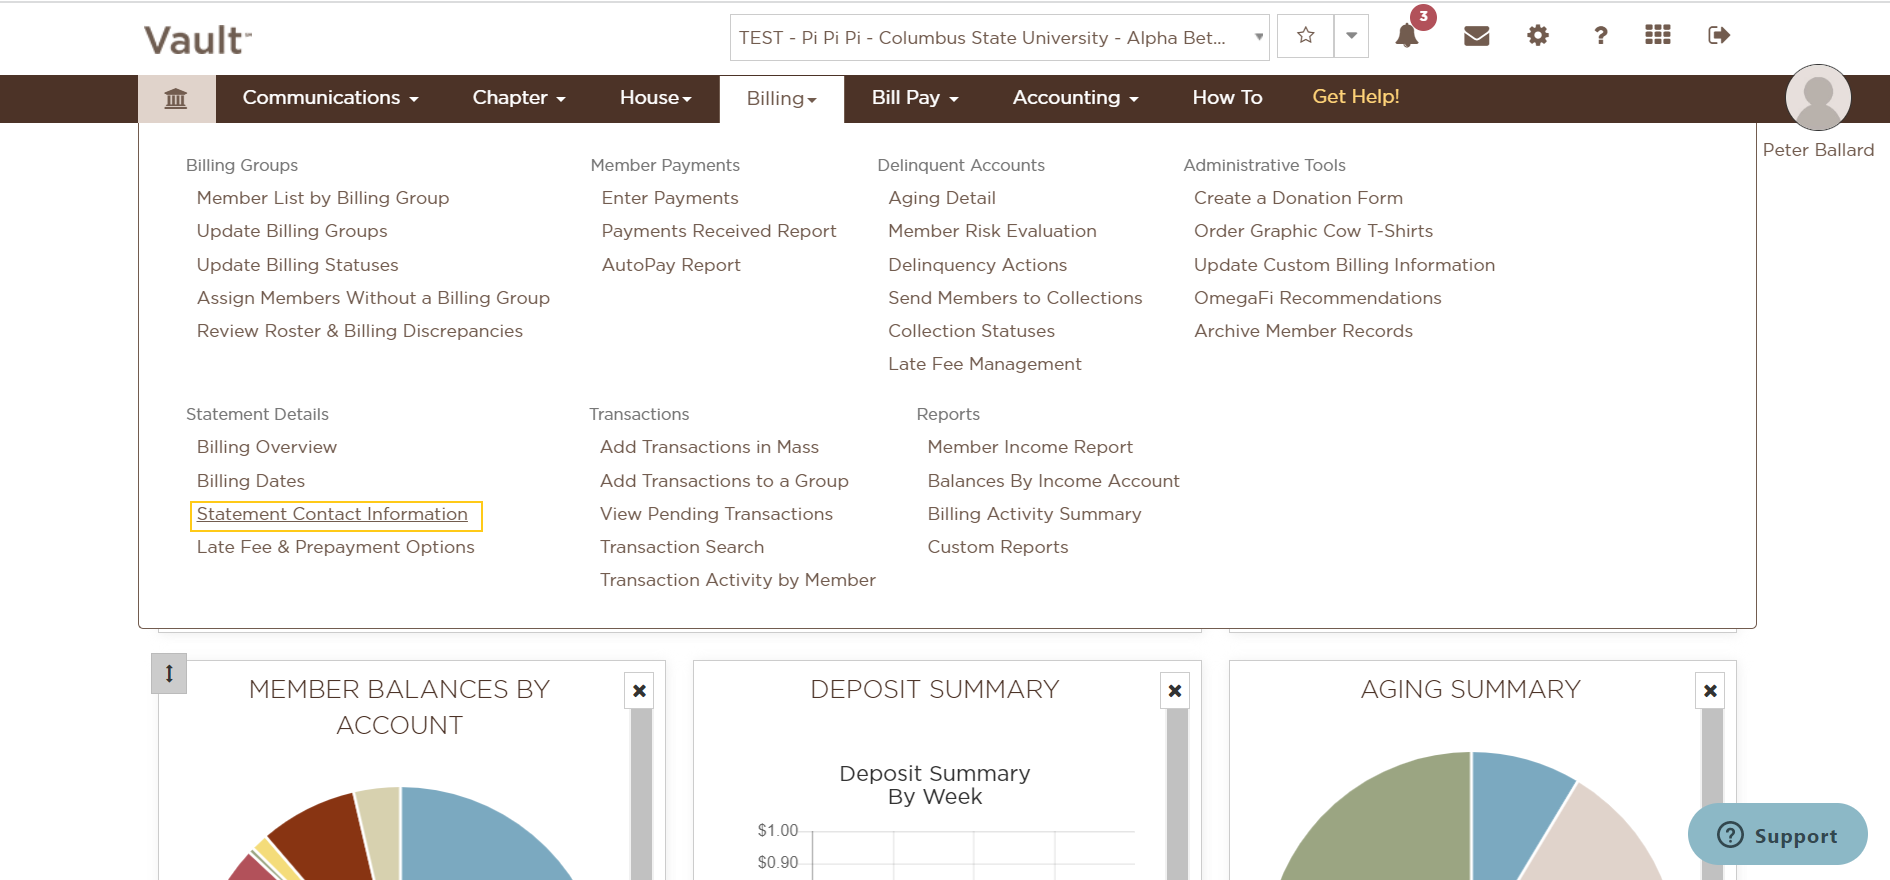Close the Deposit Summary widget
This screenshot has width=1890, height=880.
[x=1175, y=691]
